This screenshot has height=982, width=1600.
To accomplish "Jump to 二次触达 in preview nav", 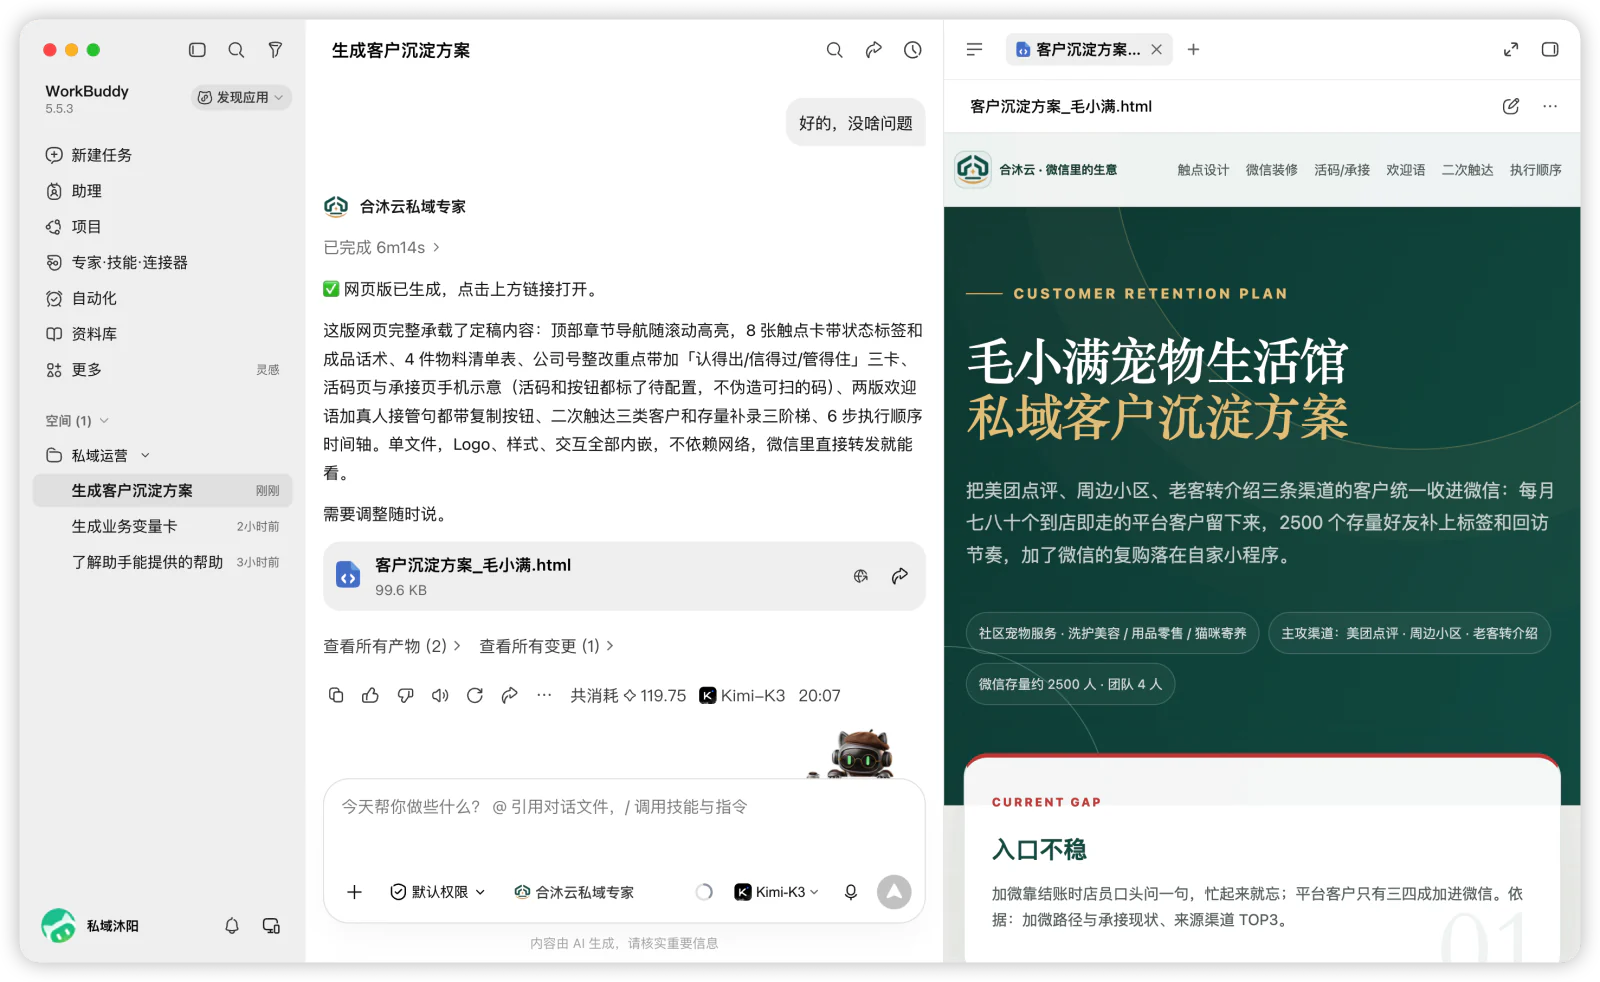I will [x=1468, y=170].
